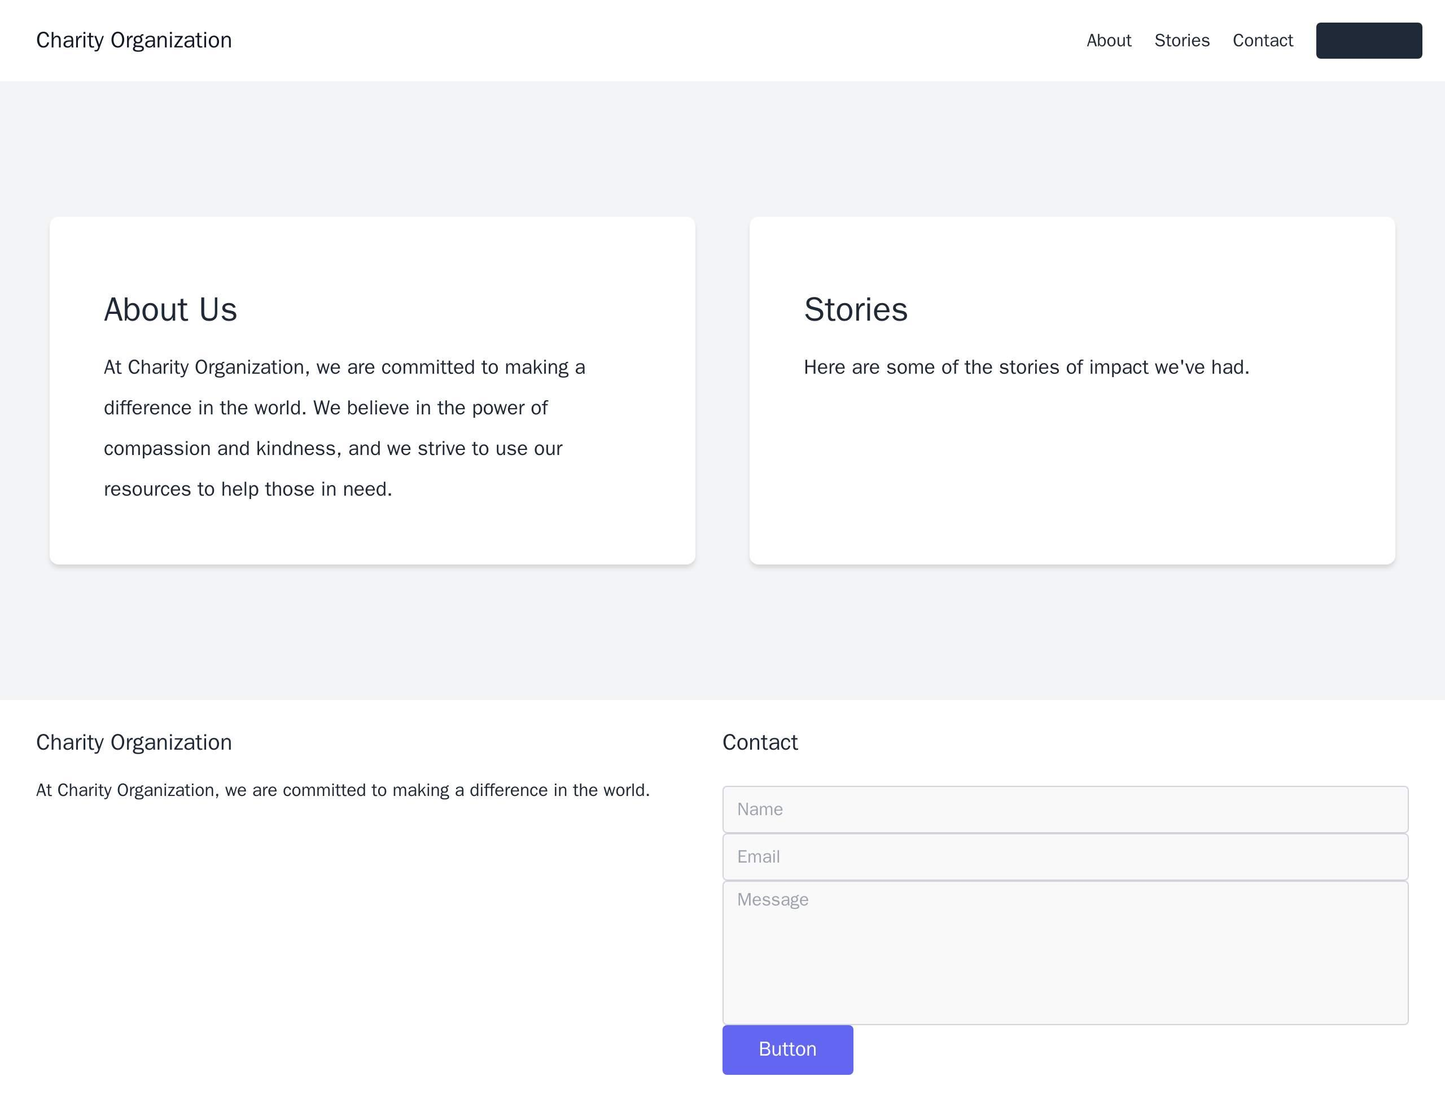Click the About Us heading
The image size is (1445, 1120).
[170, 310]
